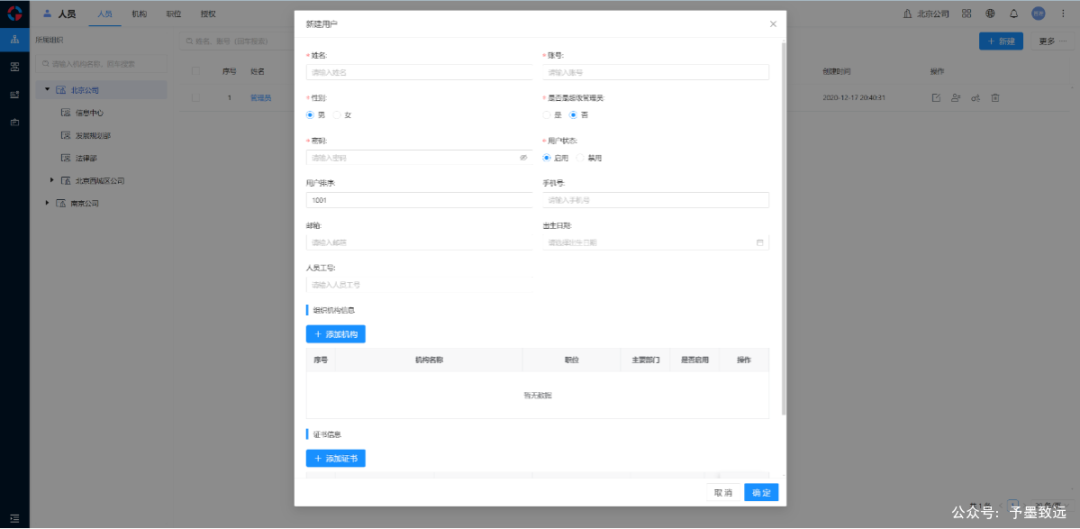Select 法律部 in organization tree
Screen dimensions: 1080x529
pos(86,158)
